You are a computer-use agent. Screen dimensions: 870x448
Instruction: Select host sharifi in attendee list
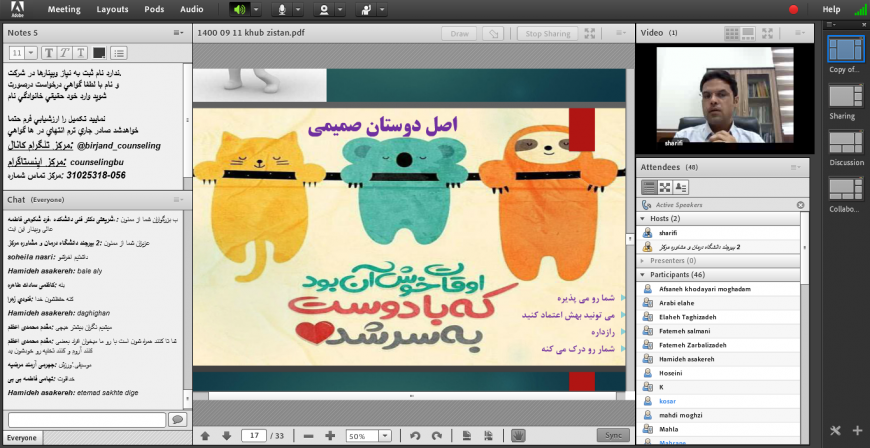click(x=719, y=233)
